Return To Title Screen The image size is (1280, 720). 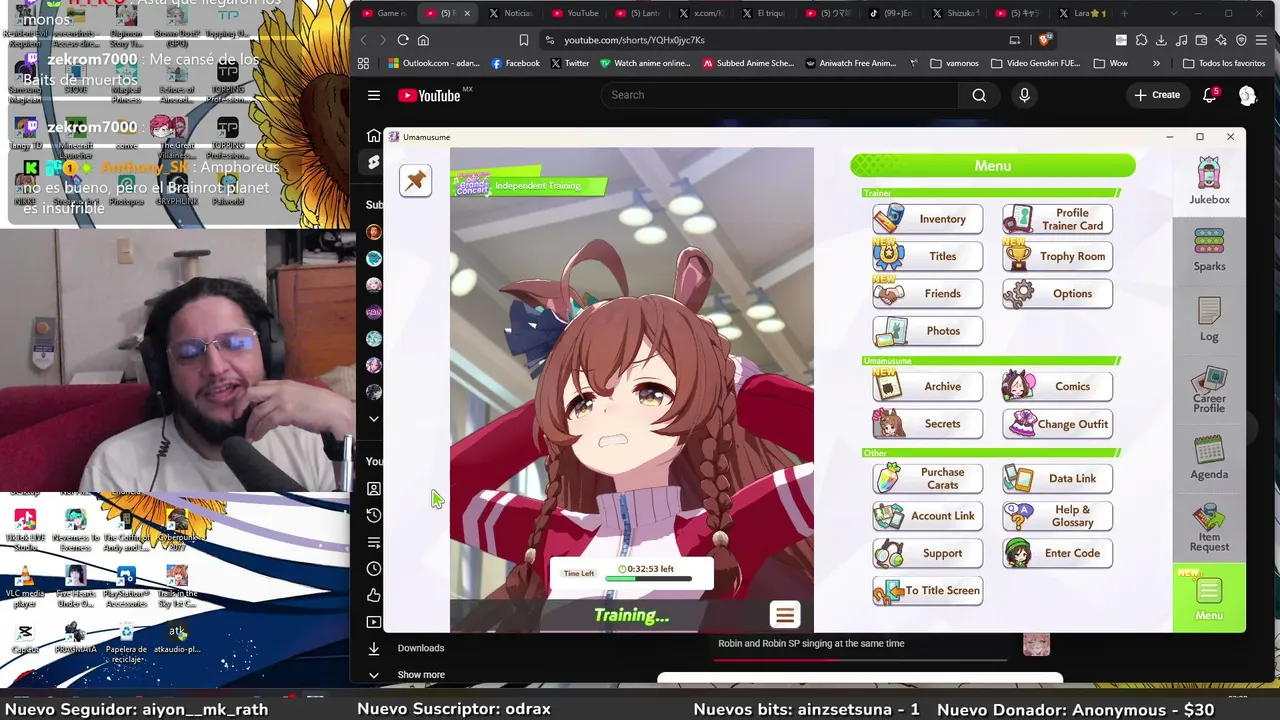(928, 590)
